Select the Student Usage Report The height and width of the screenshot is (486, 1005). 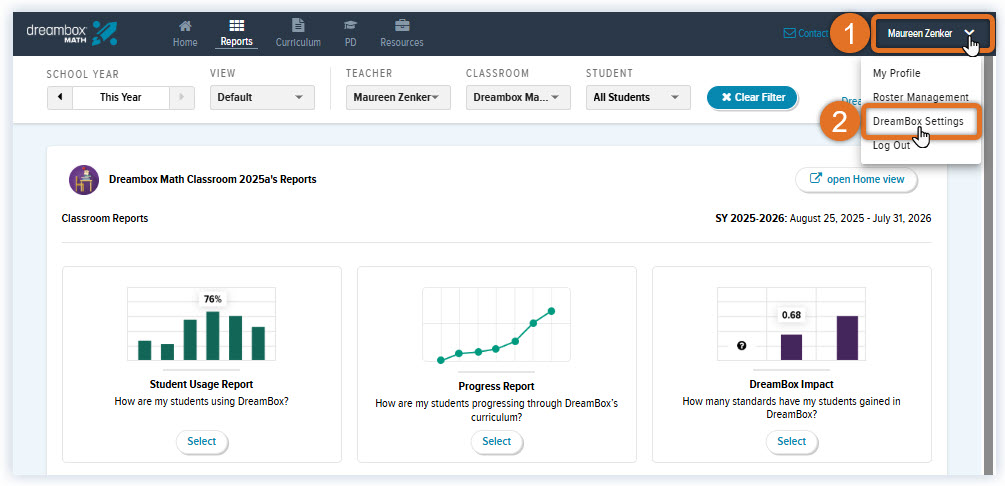(201, 442)
